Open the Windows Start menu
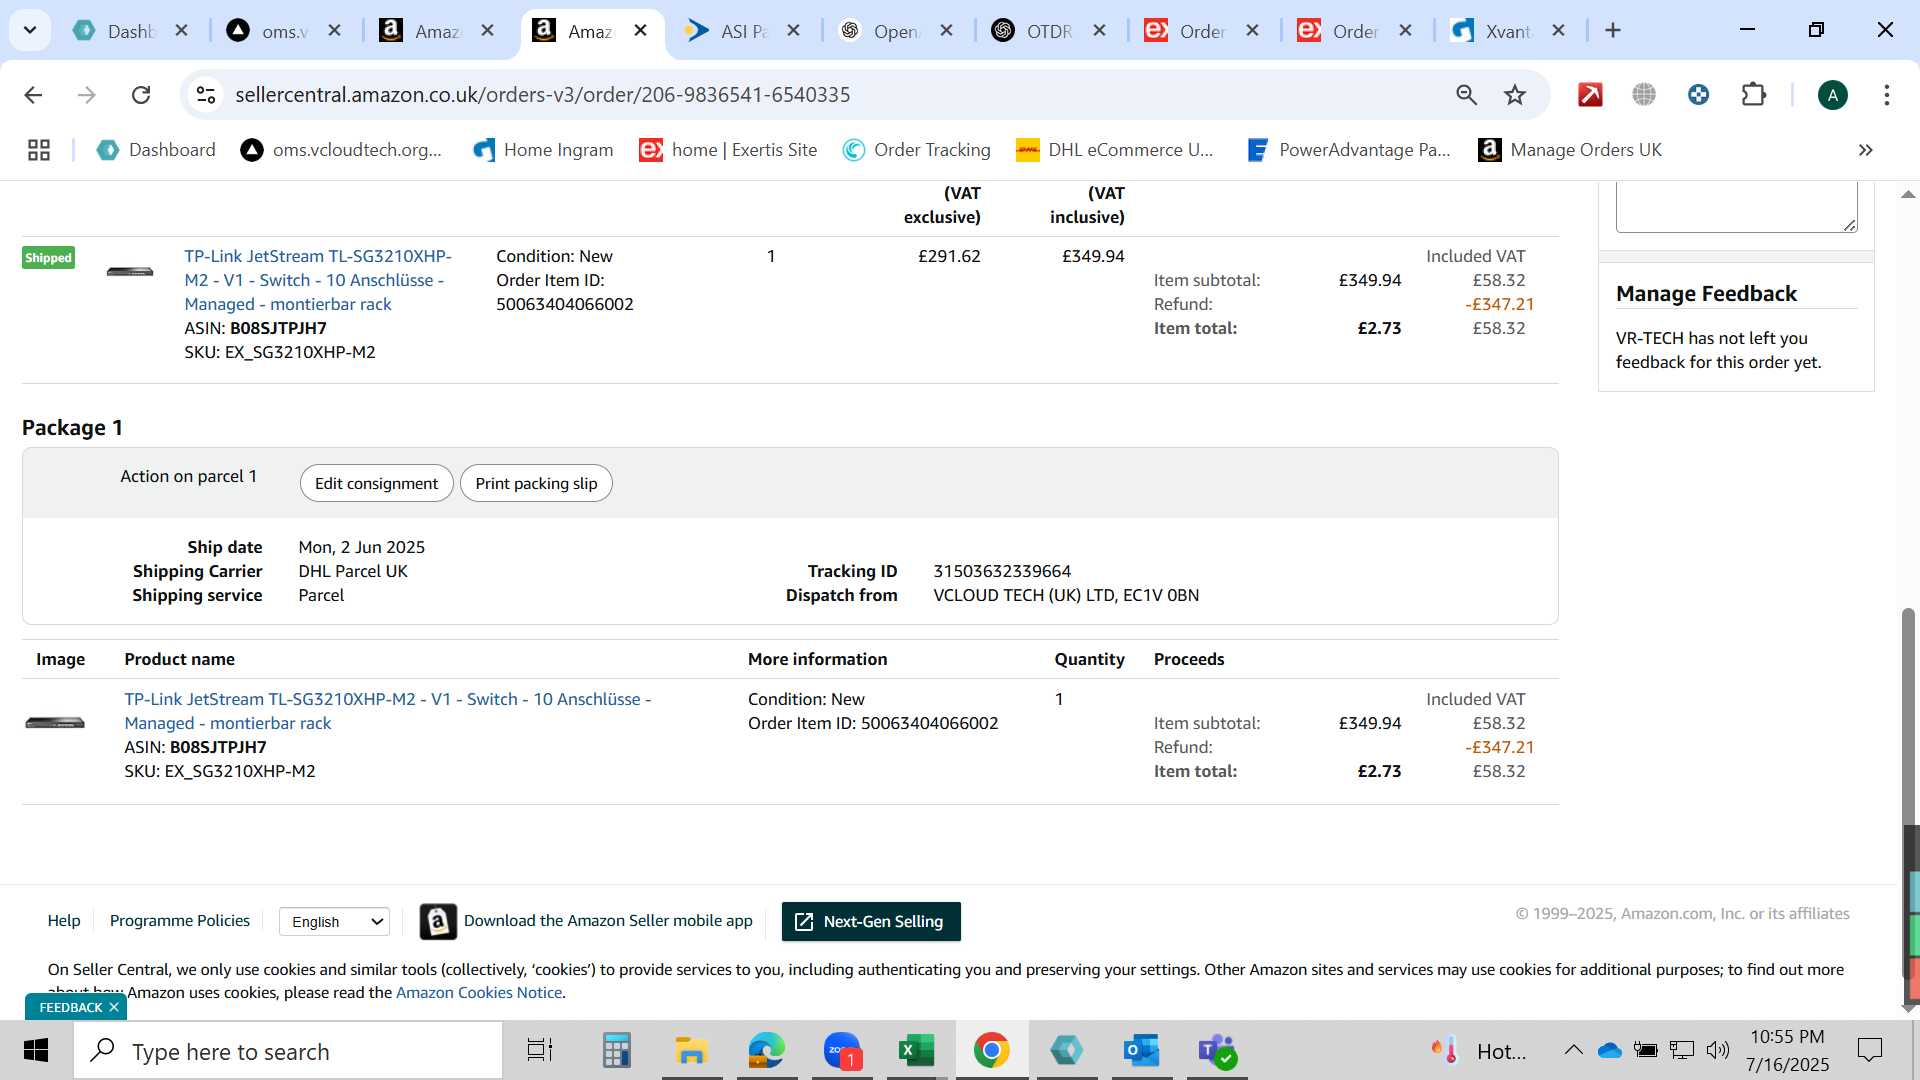 (x=36, y=1051)
